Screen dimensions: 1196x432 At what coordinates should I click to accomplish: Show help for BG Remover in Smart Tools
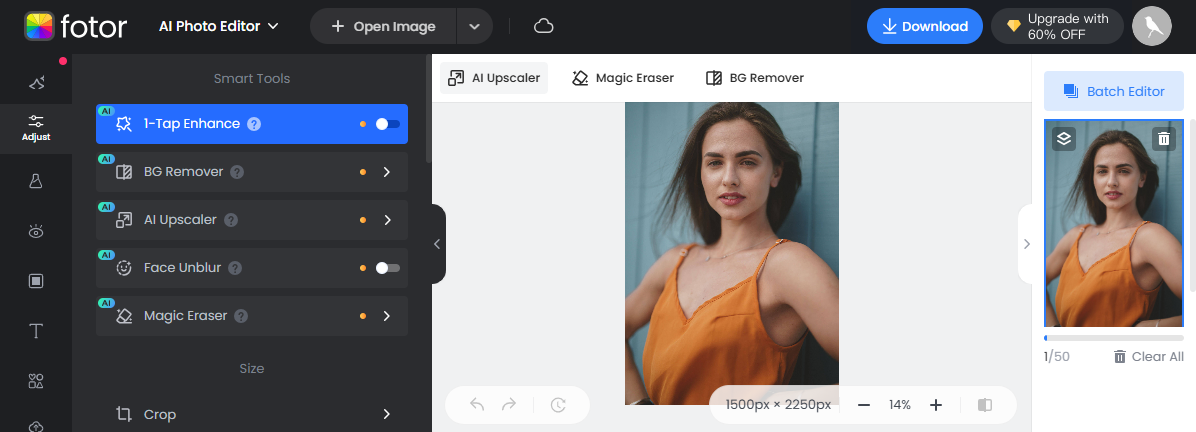pos(237,172)
